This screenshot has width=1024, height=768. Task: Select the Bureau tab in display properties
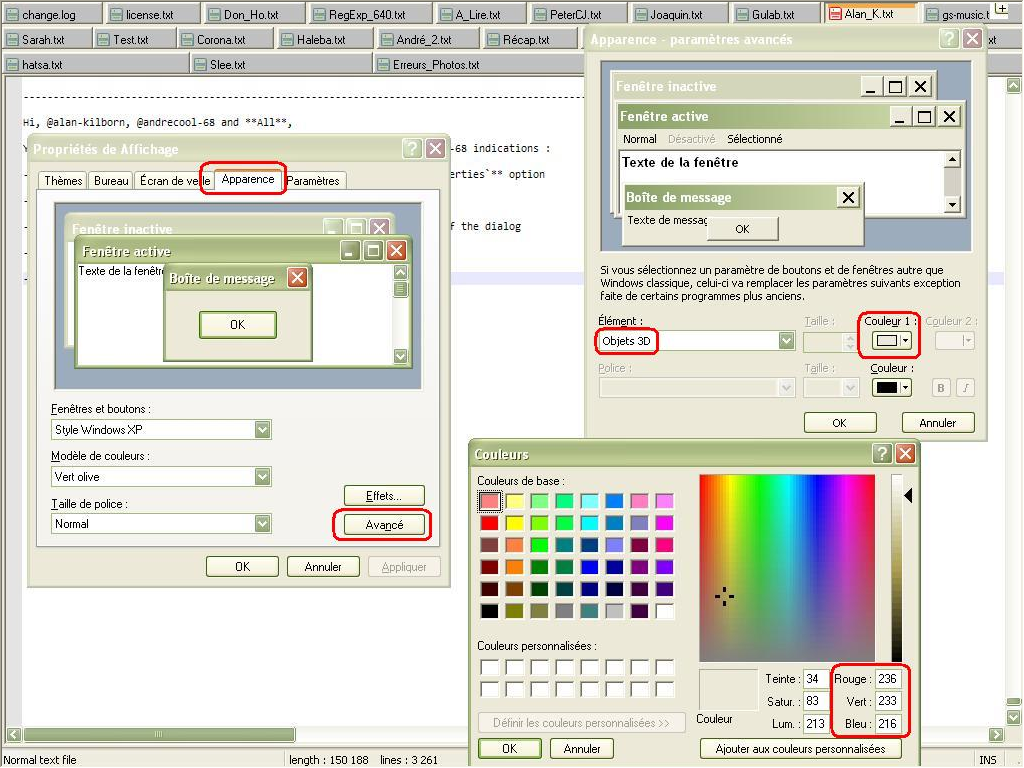pyautogui.click(x=111, y=180)
